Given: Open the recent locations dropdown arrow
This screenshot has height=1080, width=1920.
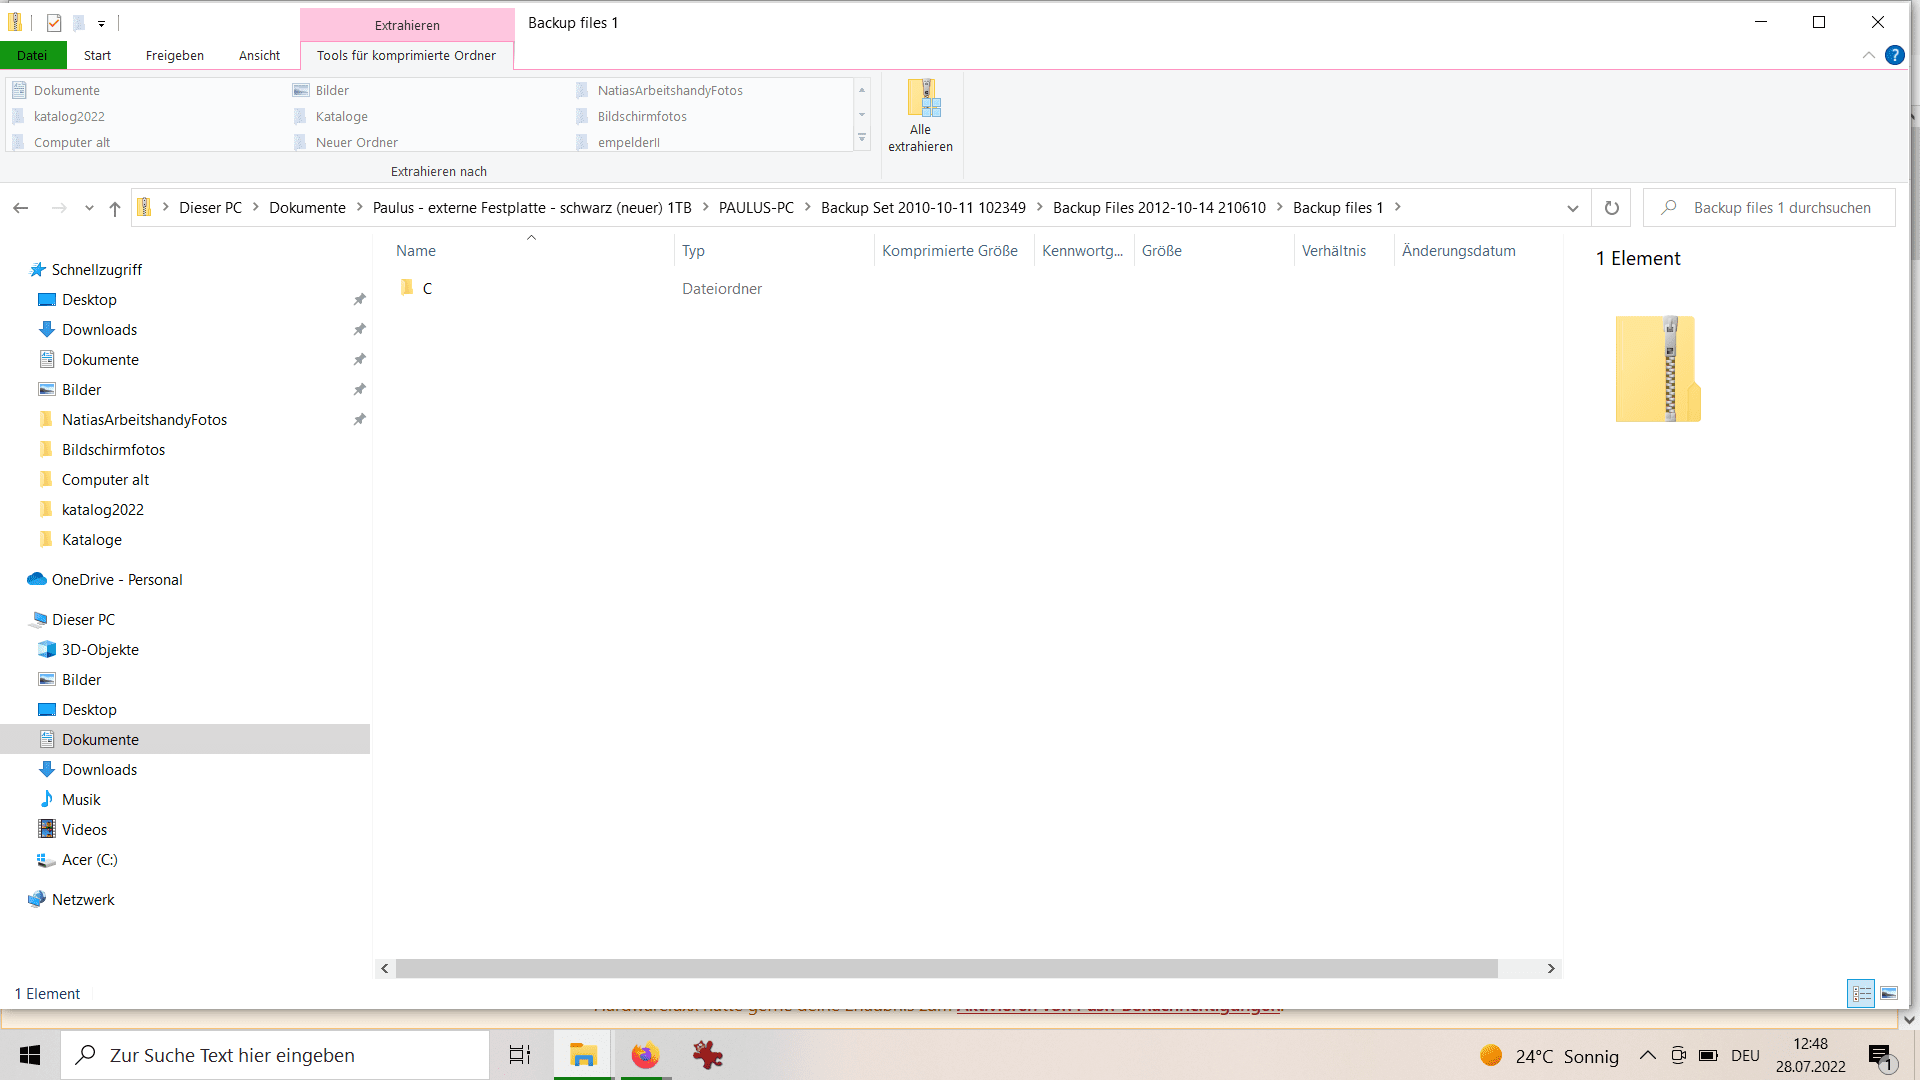Looking at the screenshot, I should tap(89, 208).
